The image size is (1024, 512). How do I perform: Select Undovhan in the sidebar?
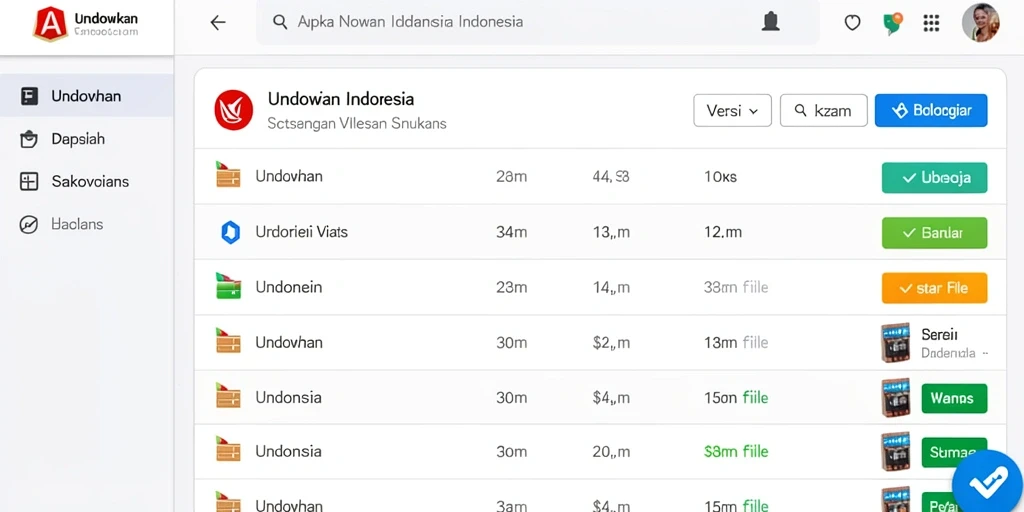pyautogui.click(x=86, y=96)
